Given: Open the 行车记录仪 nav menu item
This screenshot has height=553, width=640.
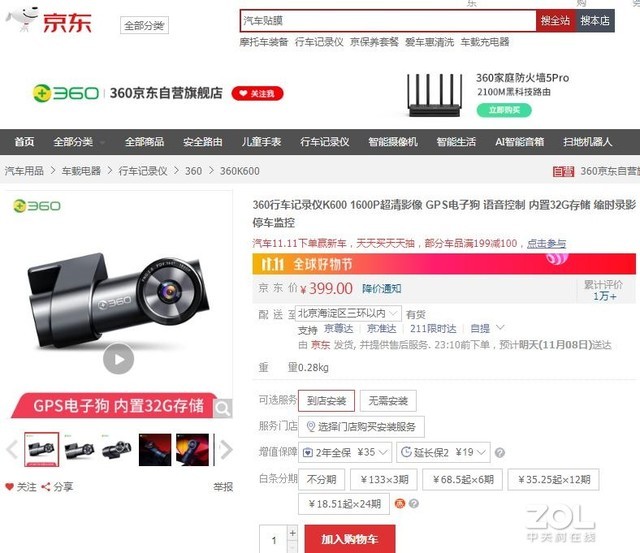Looking at the screenshot, I should point(324,142).
